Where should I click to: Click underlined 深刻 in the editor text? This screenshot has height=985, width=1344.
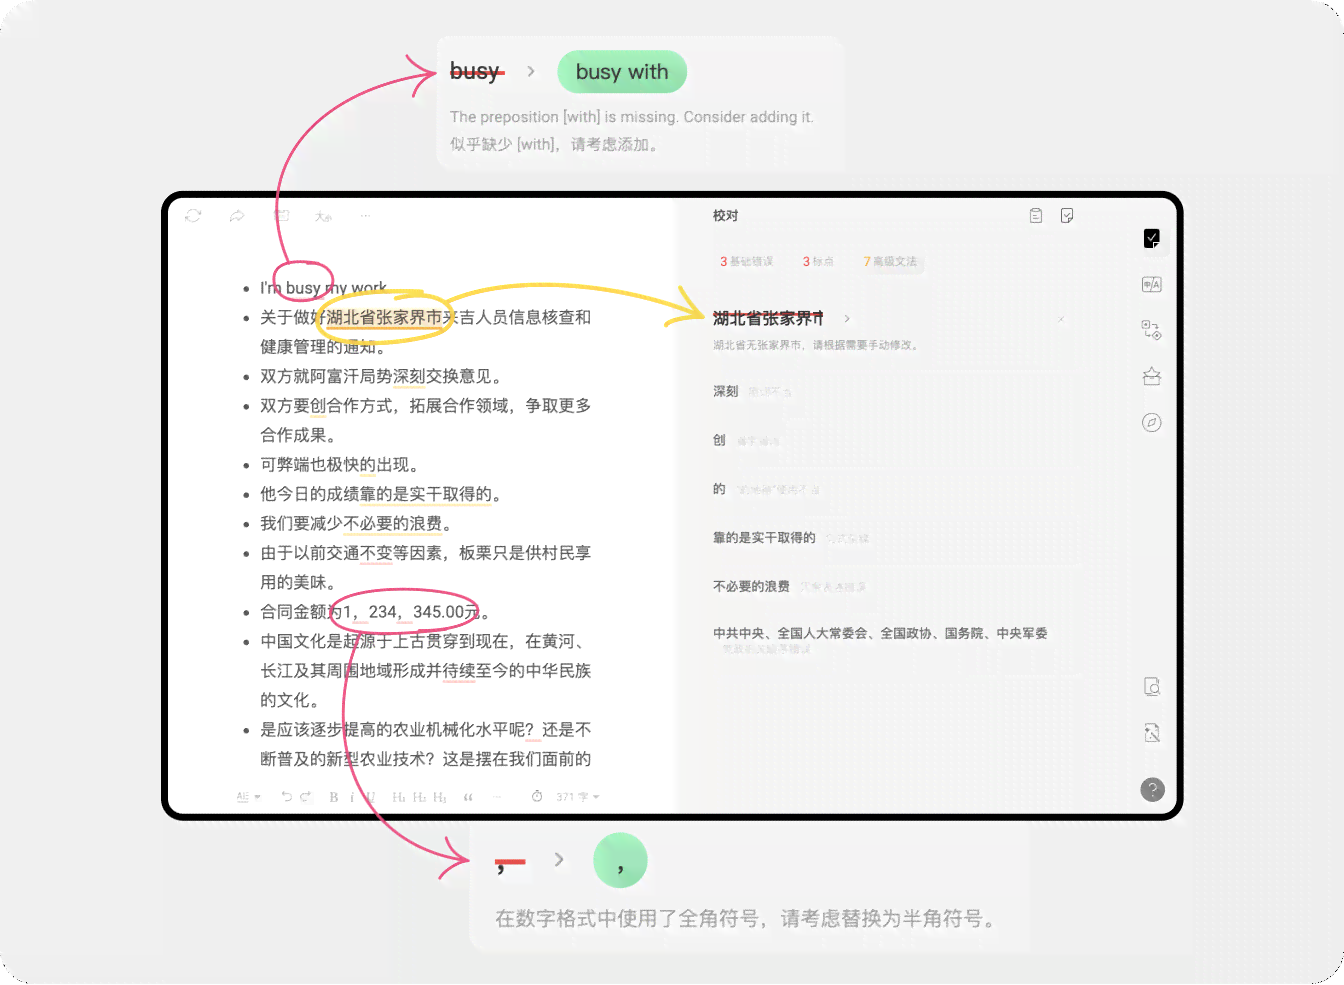(409, 377)
